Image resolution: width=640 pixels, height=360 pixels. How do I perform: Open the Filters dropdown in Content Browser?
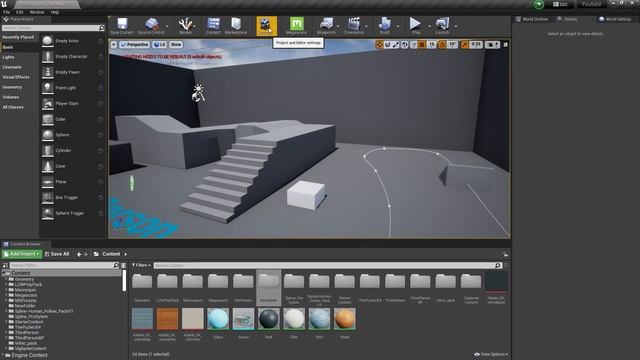pos(141,265)
